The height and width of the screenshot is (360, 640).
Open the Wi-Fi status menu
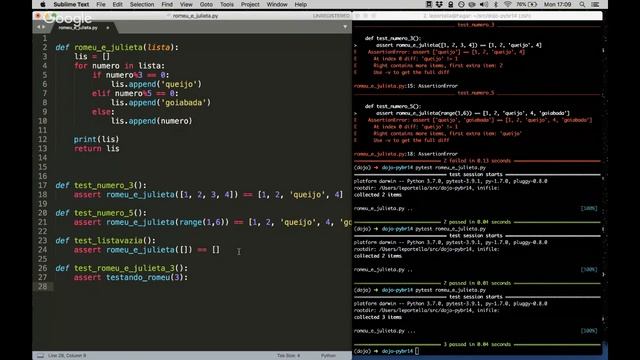pyautogui.click(x=507, y=4)
